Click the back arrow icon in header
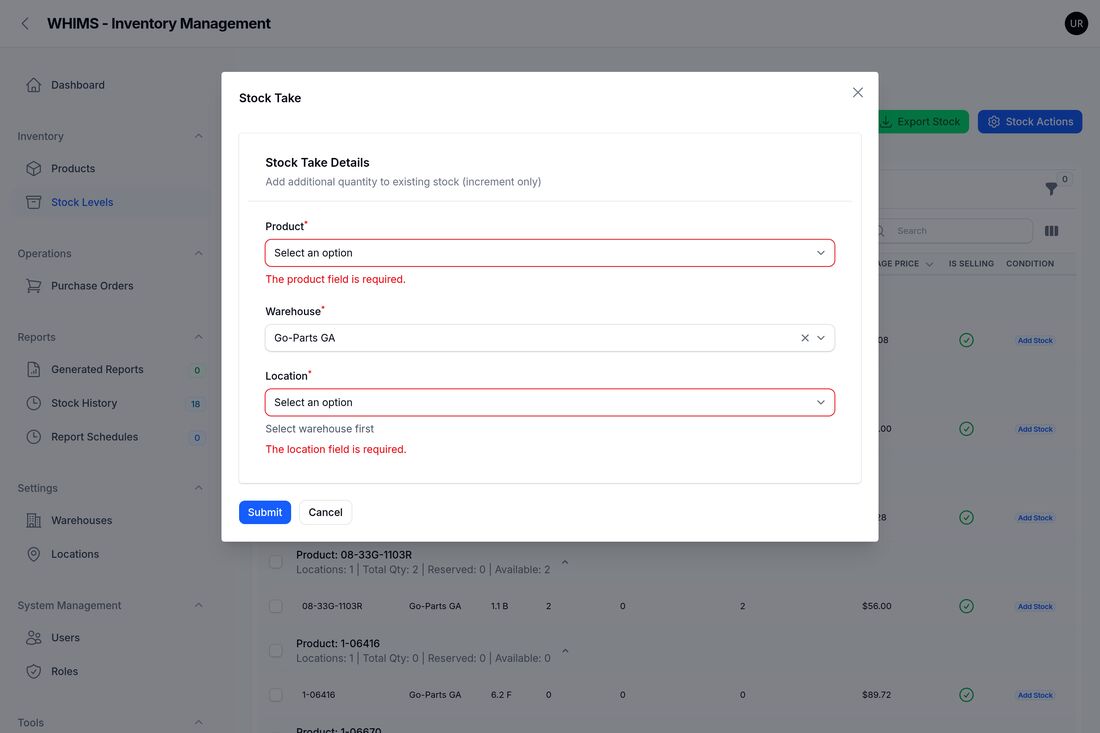 [x=25, y=23]
